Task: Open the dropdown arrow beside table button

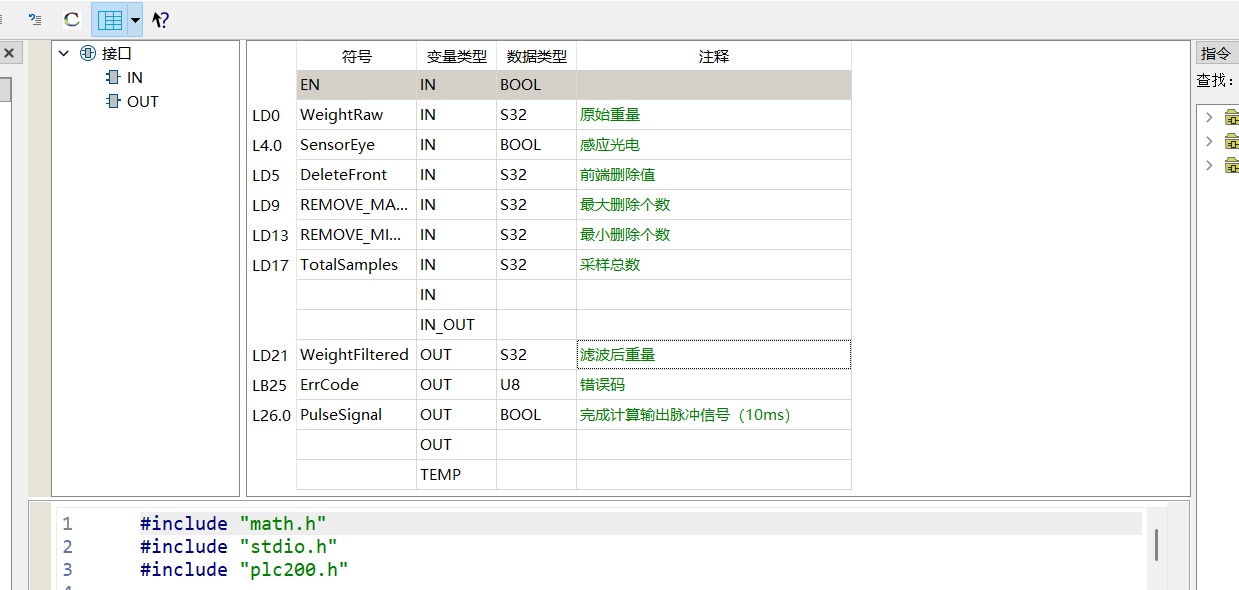Action: pos(135,19)
